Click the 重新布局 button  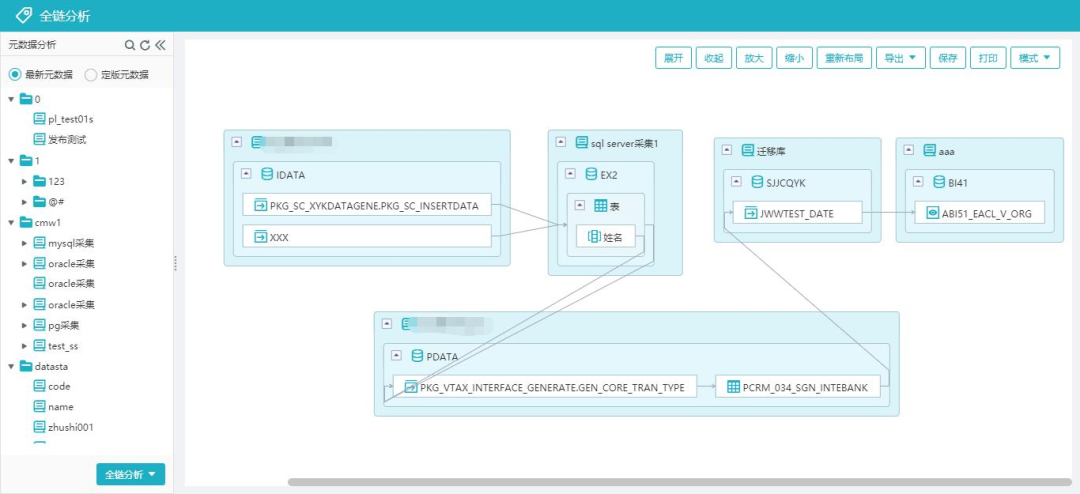[x=844, y=58]
